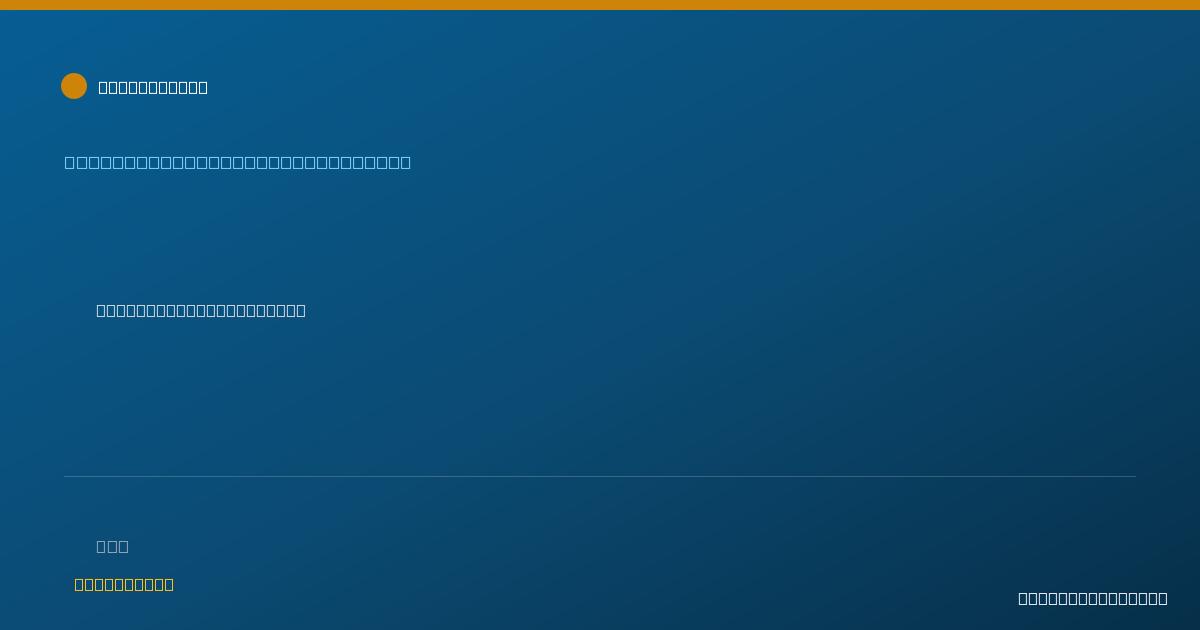Click the light blue headline text line
Screen dimensions: 1200x630
238,162
